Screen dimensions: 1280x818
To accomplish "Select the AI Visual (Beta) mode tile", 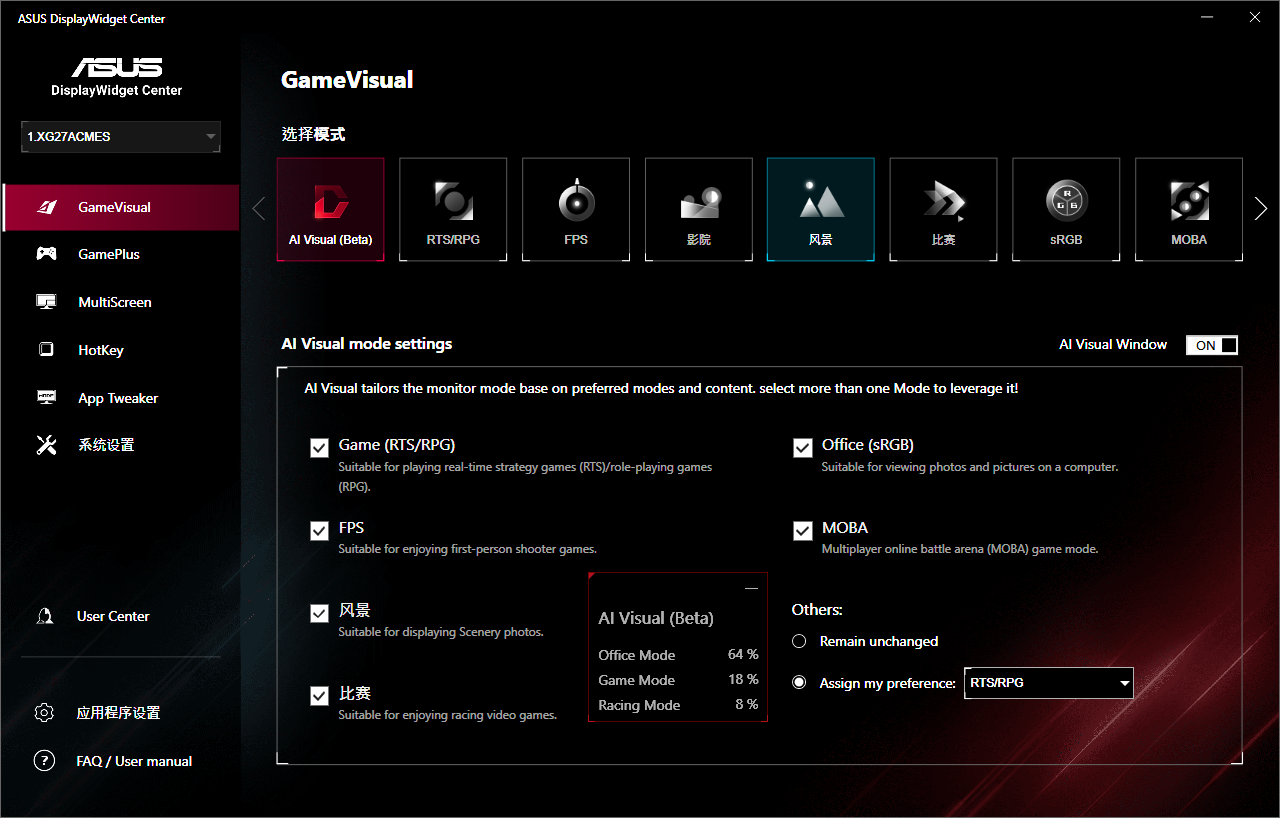I will [x=330, y=209].
